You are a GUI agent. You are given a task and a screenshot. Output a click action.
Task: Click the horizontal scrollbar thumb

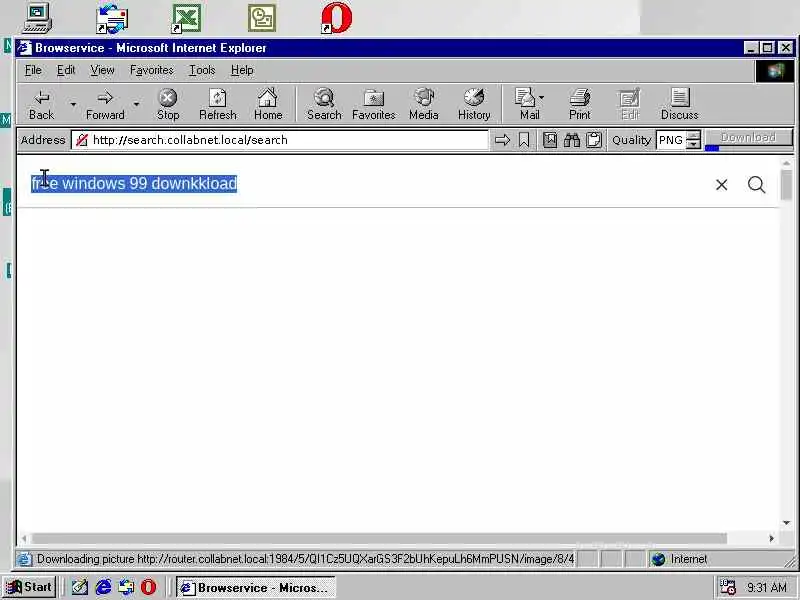(379, 538)
